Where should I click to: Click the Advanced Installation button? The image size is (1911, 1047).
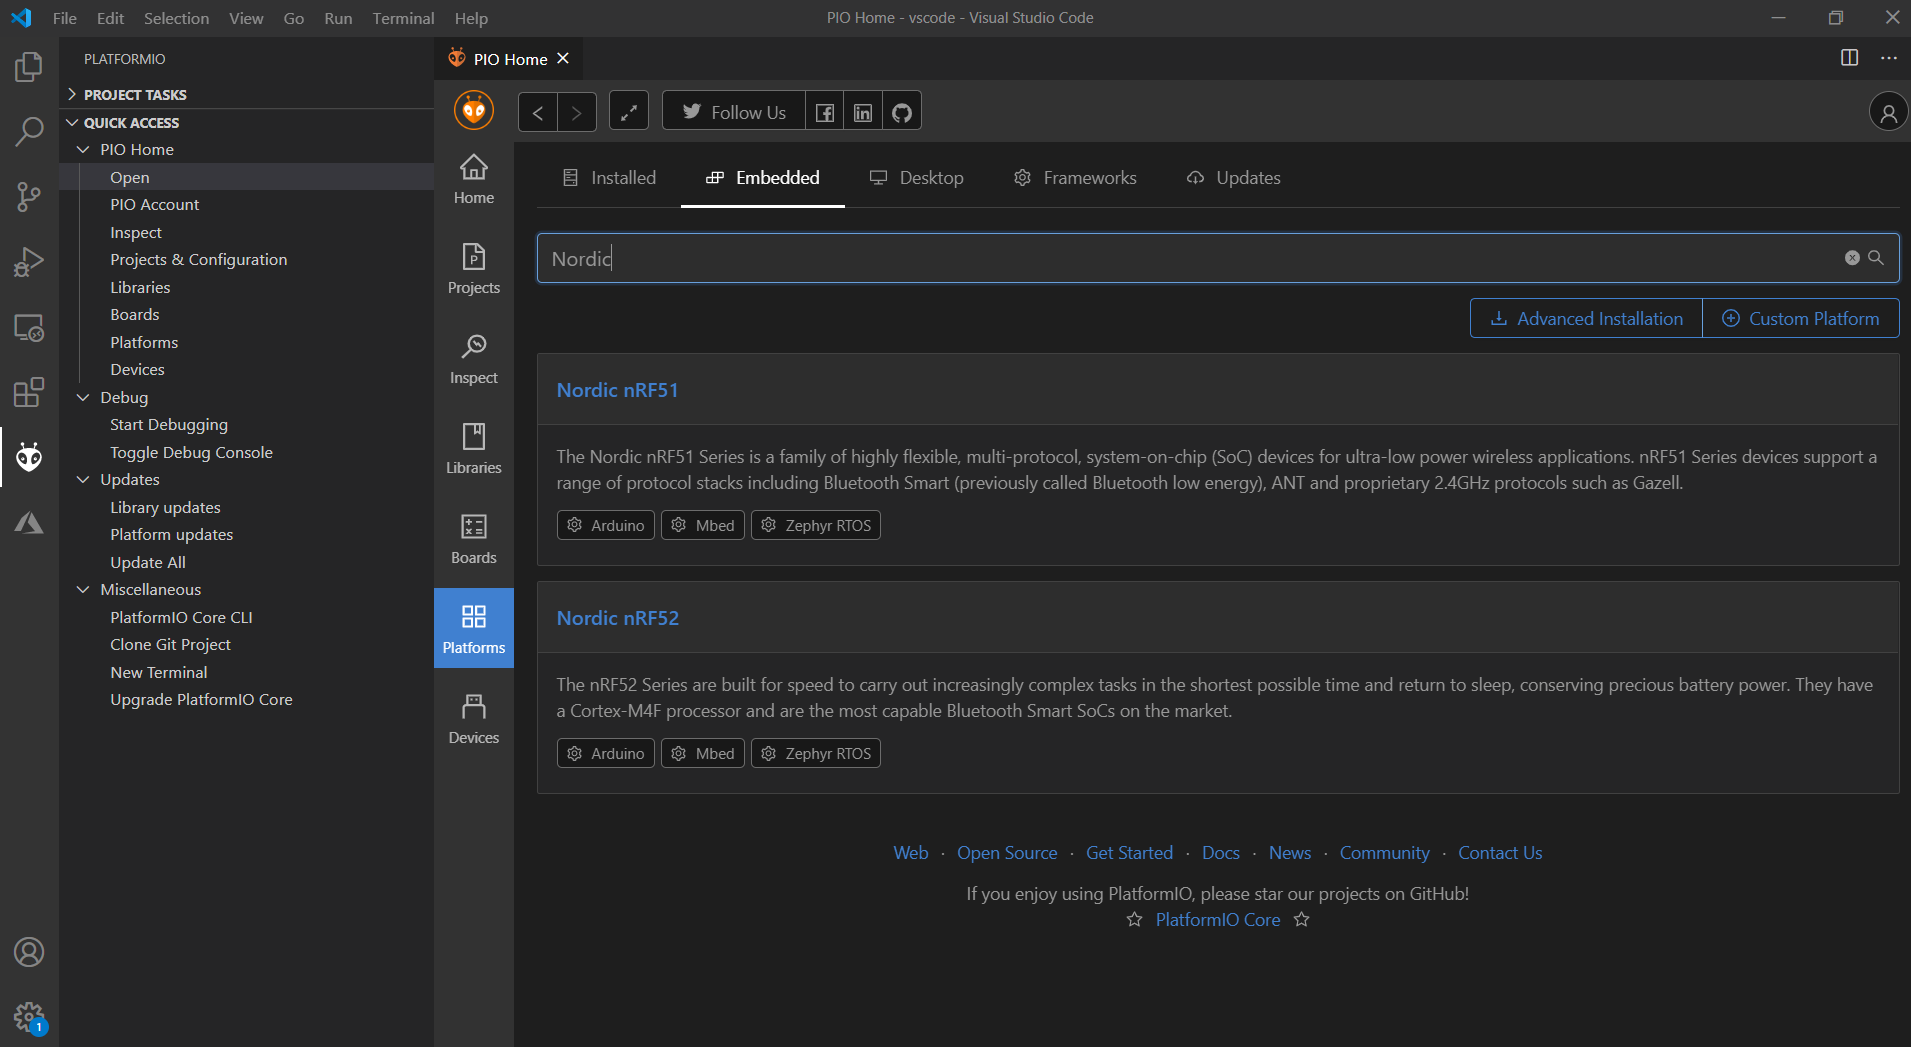(1586, 319)
